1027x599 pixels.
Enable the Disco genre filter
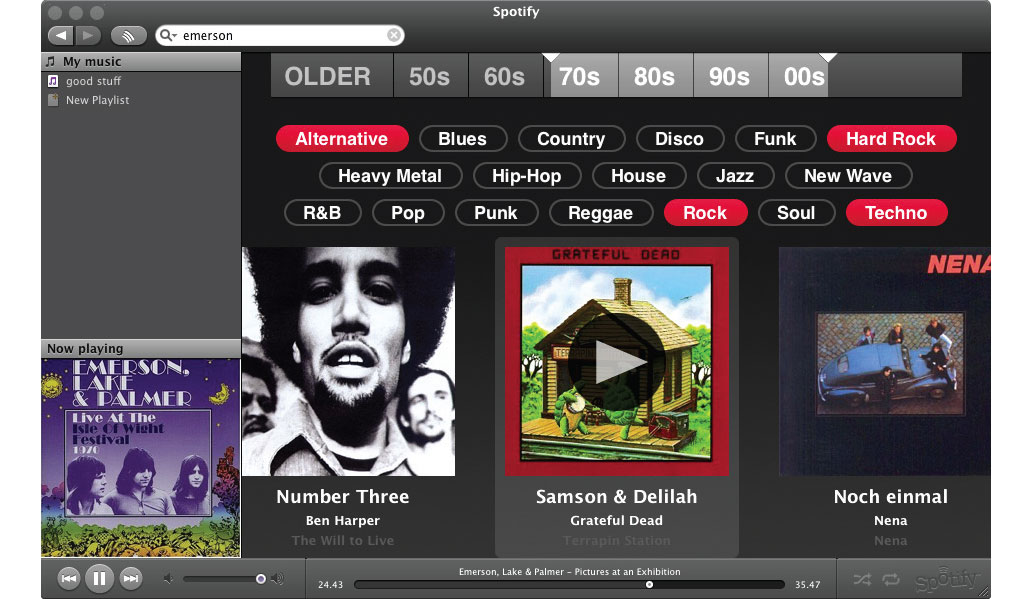[679, 139]
